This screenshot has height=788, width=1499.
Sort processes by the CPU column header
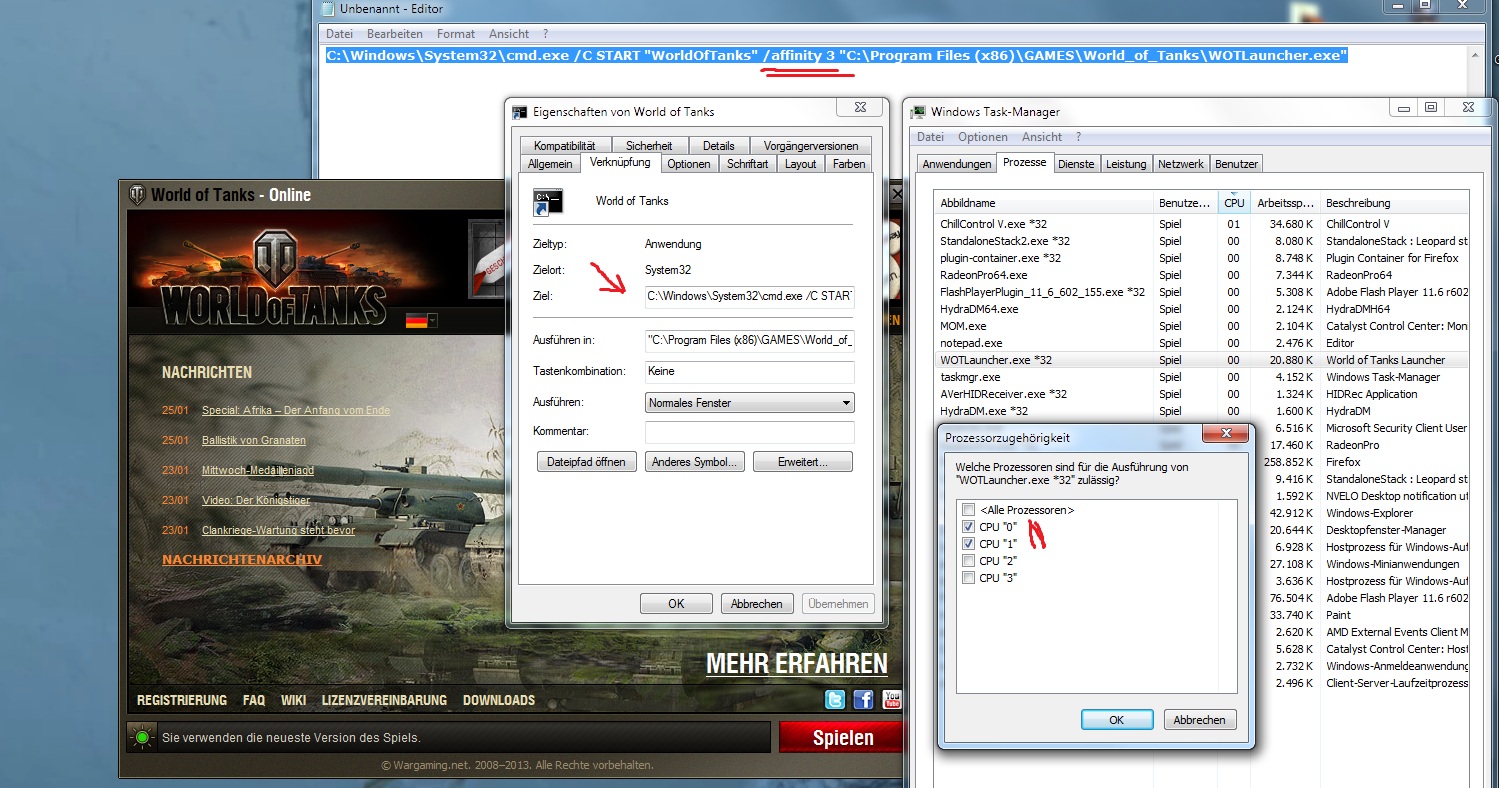coord(1234,203)
